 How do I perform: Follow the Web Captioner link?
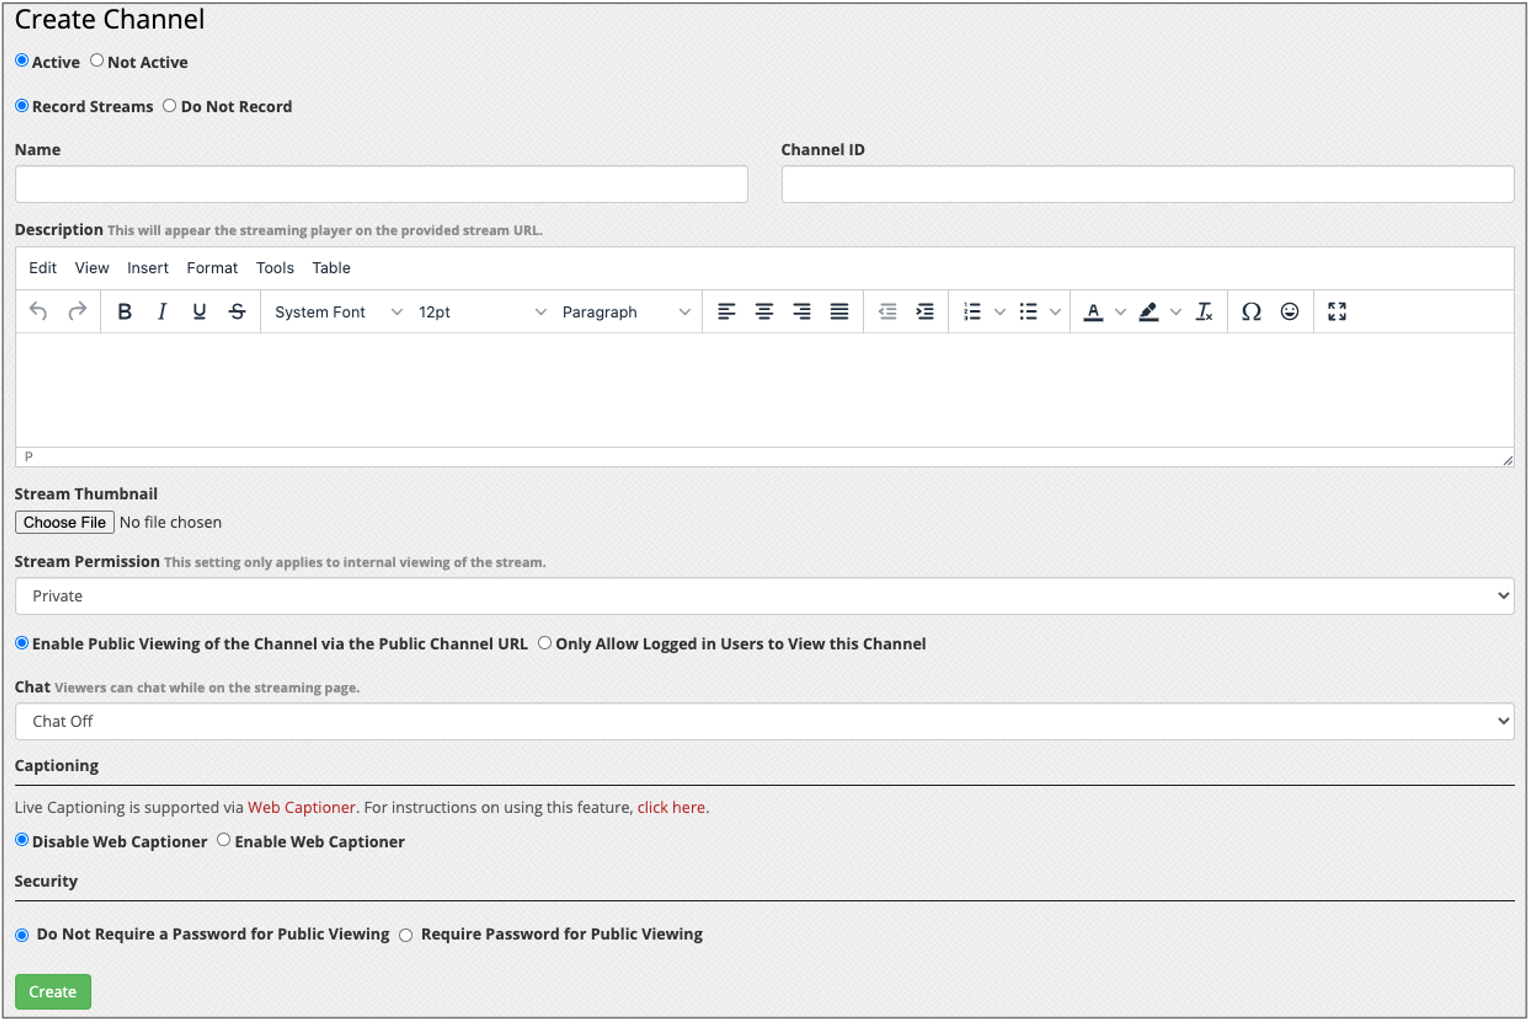[x=301, y=807]
